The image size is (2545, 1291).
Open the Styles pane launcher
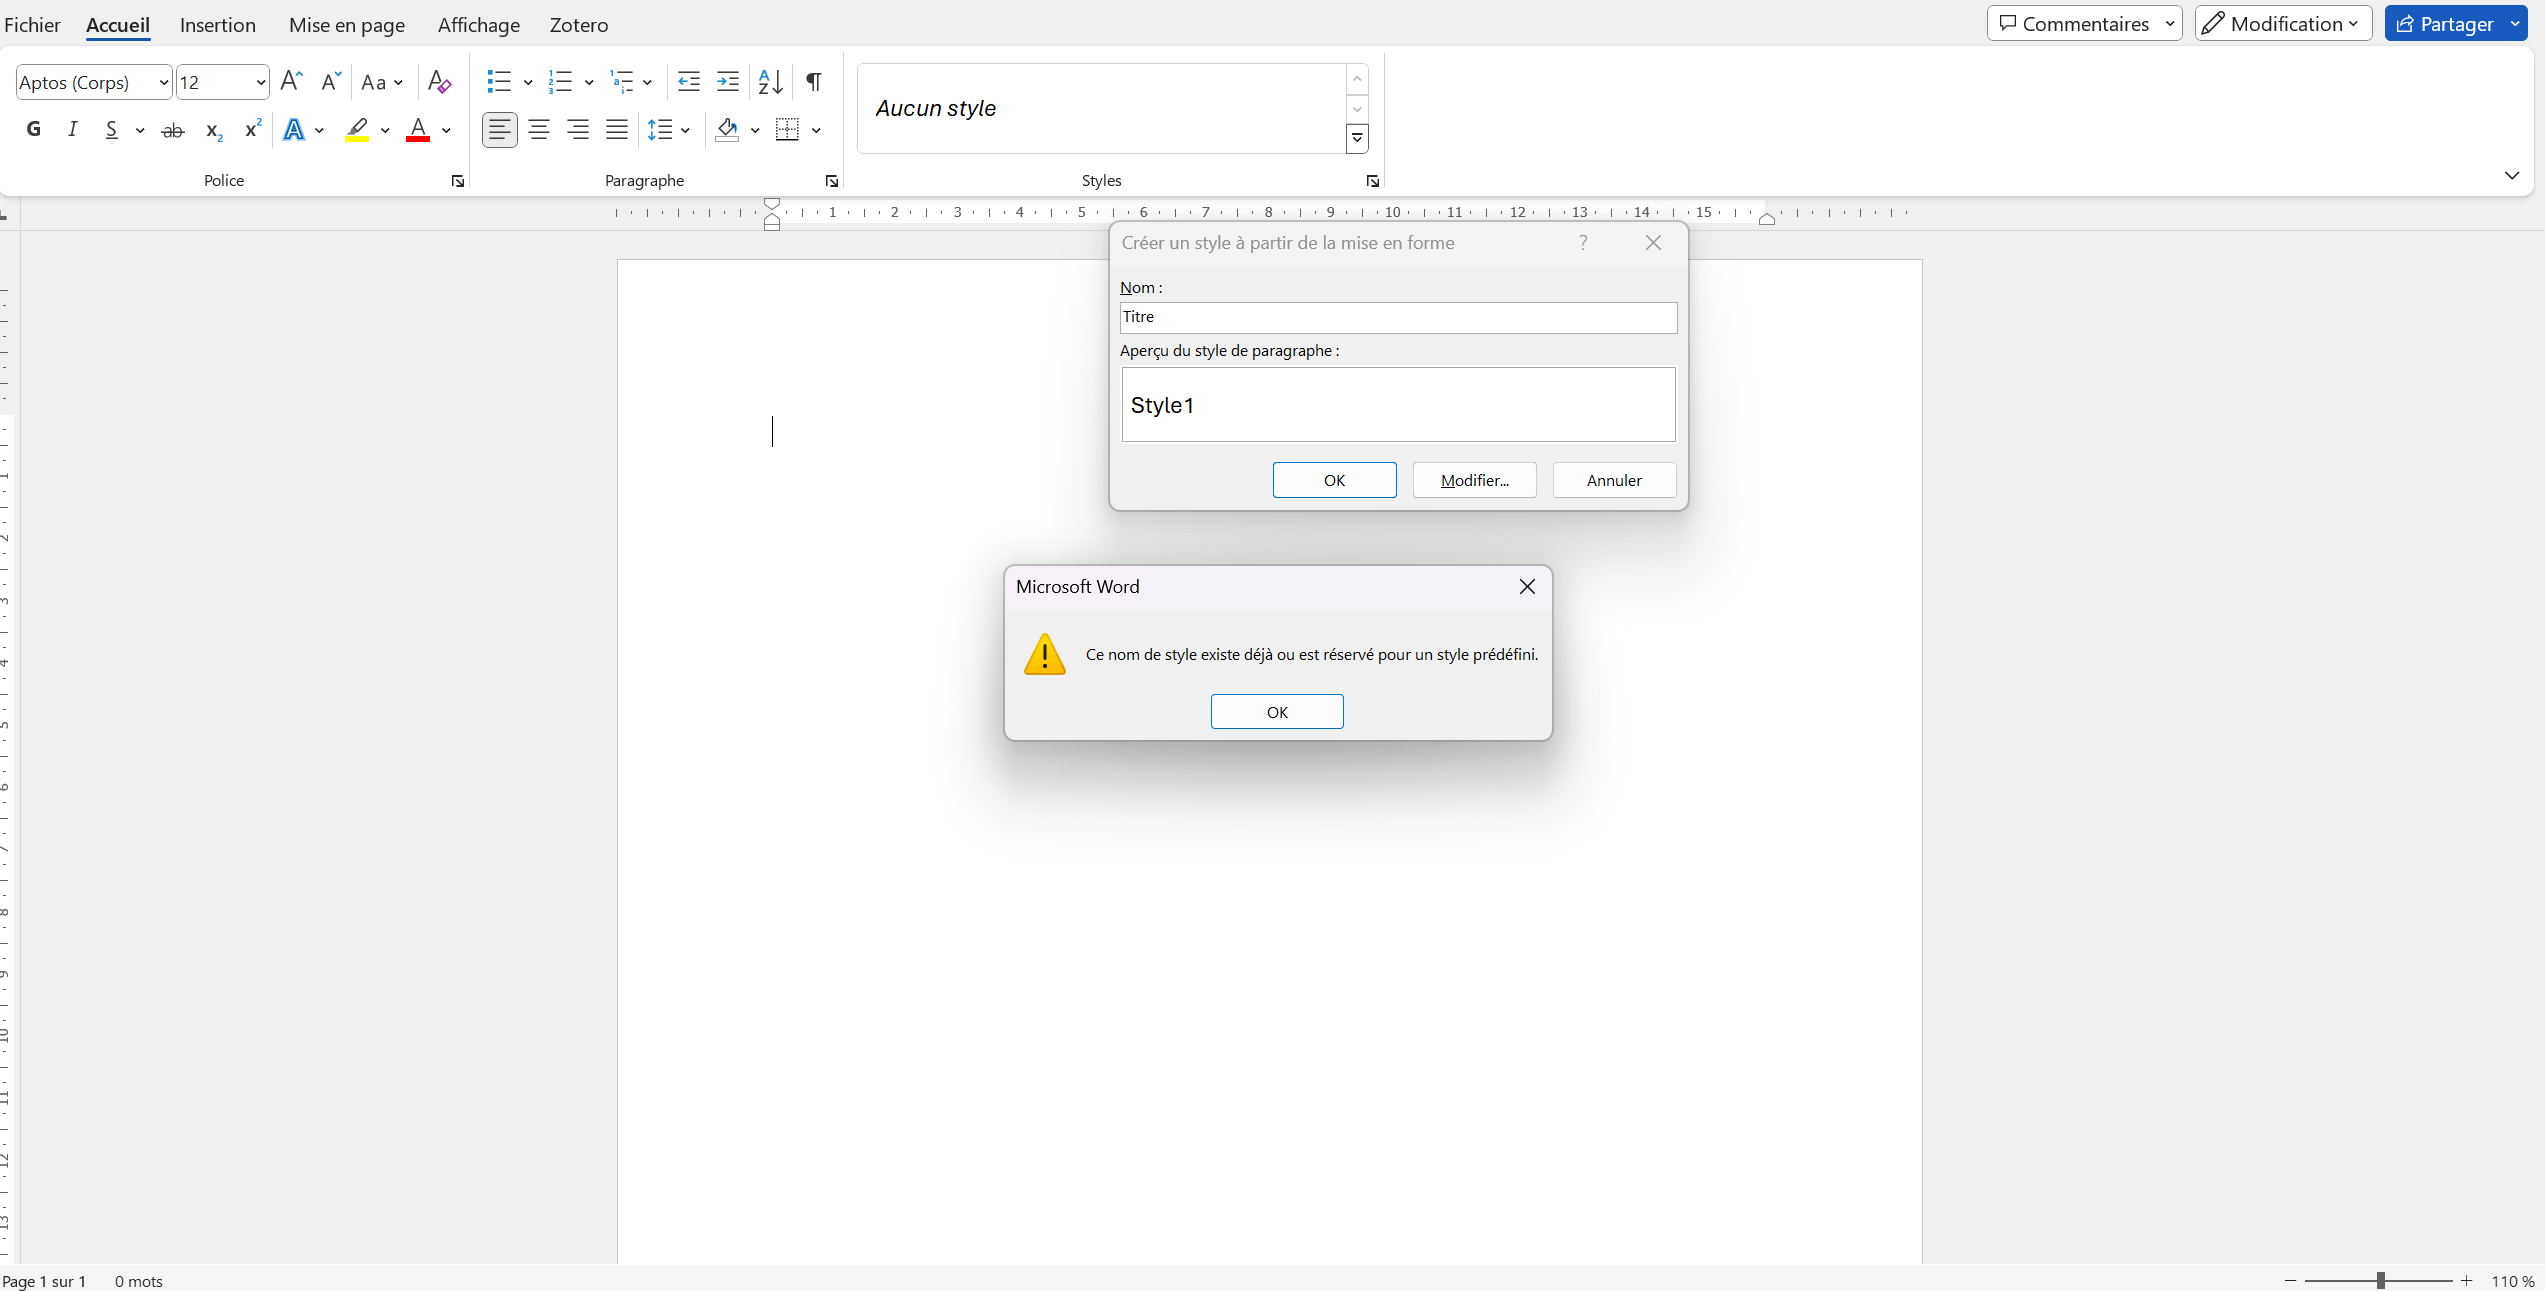(x=1373, y=181)
